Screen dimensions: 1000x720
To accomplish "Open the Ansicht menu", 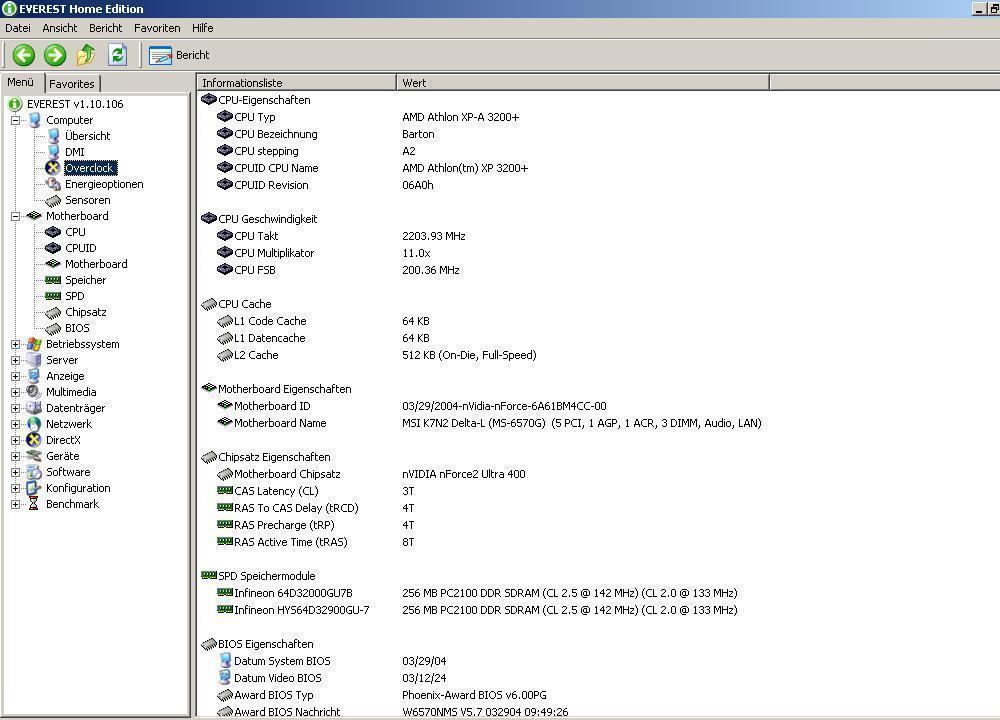I will click(x=59, y=28).
